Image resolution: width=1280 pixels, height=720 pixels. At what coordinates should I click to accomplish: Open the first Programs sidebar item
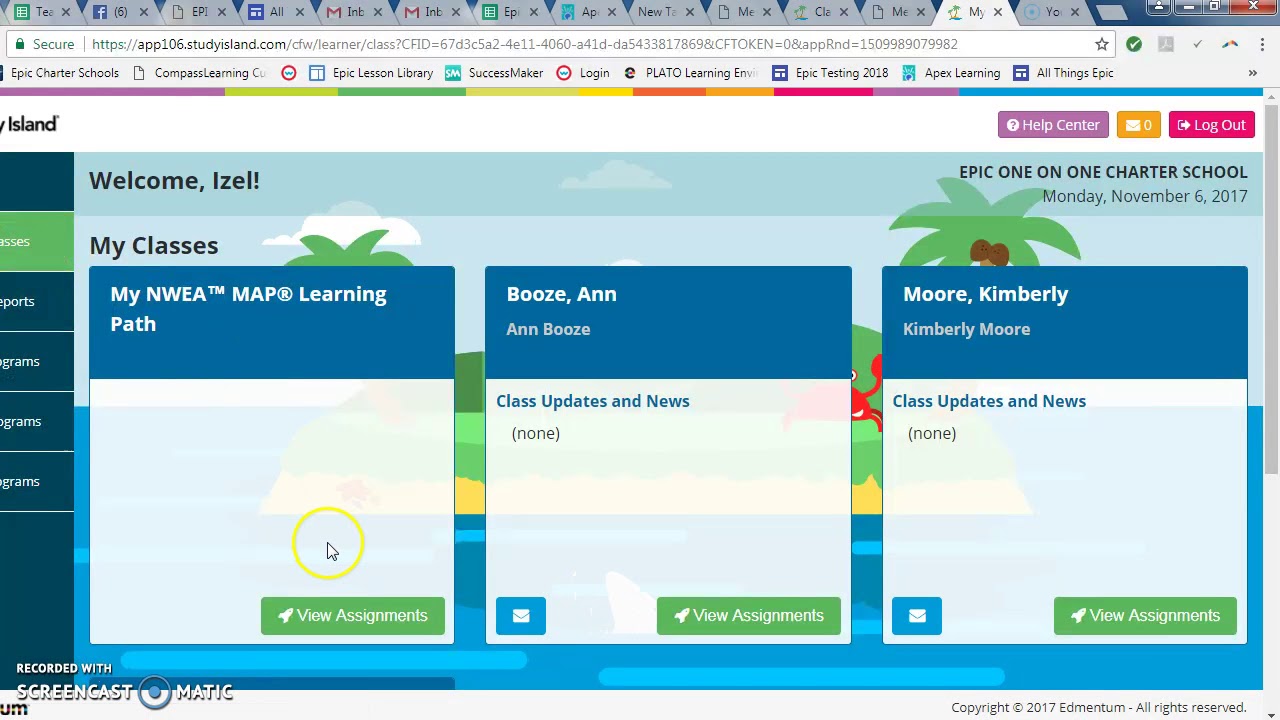coord(36,361)
